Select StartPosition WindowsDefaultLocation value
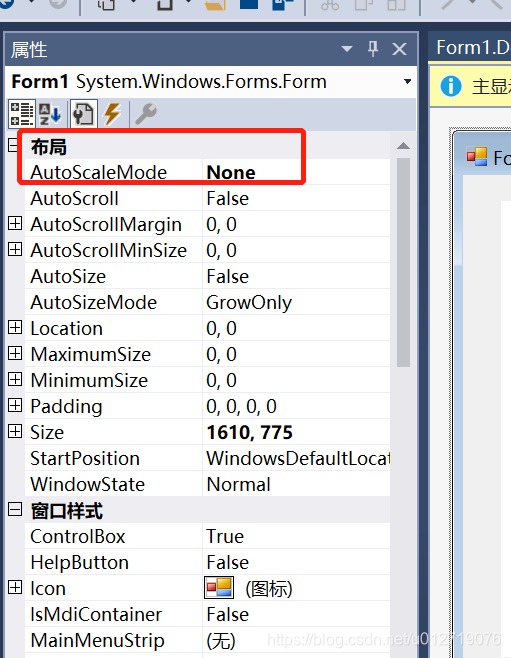This screenshot has width=511, height=658. [x=296, y=459]
